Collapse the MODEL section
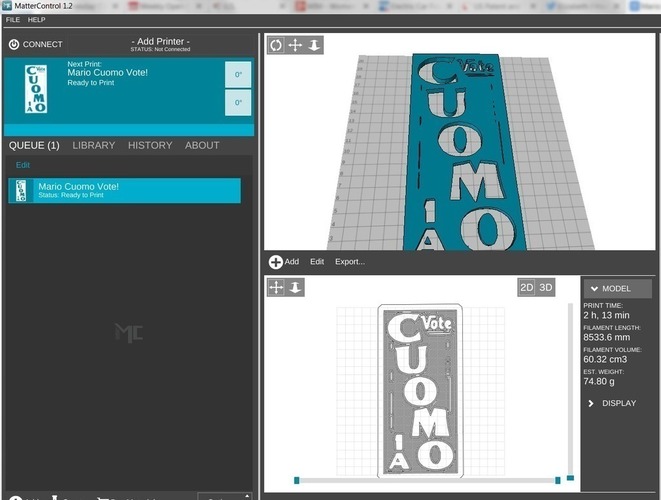Image resolution: width=661 pixels, height=500 pixels. pyautogui.click(x=617, y=289)
